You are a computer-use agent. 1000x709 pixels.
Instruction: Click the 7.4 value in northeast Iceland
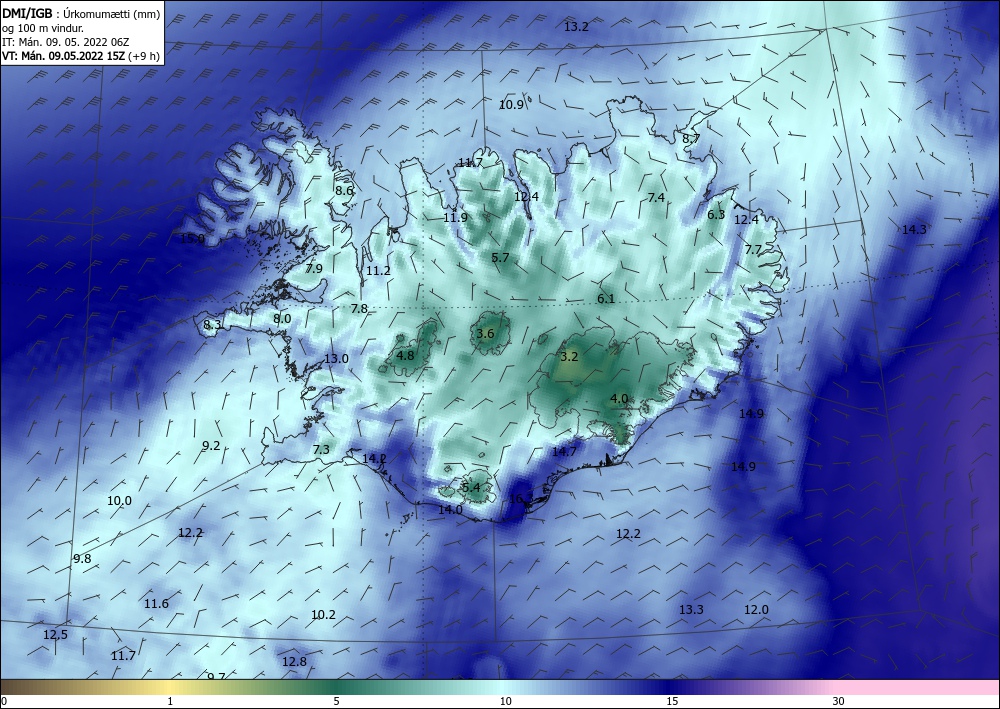[656, 198]
